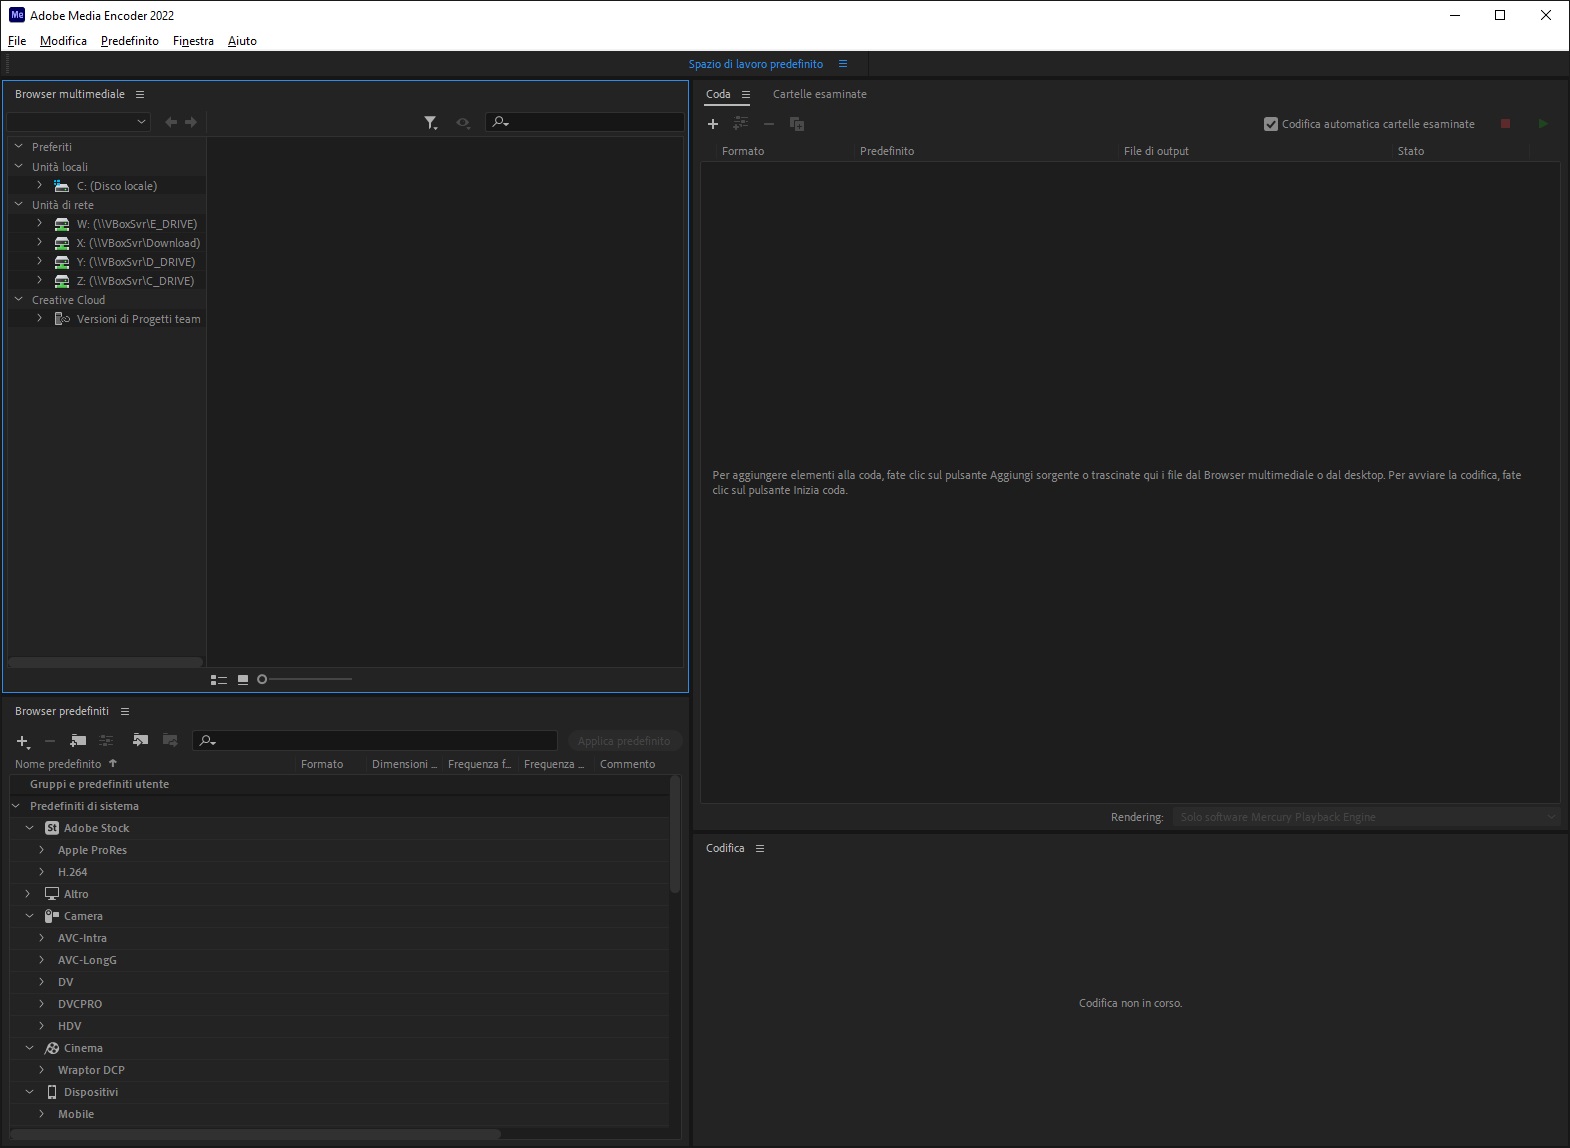Open the Browser predefiniti panel menu icon
The image size is (1570, 1148).
[x=125, y=711]
